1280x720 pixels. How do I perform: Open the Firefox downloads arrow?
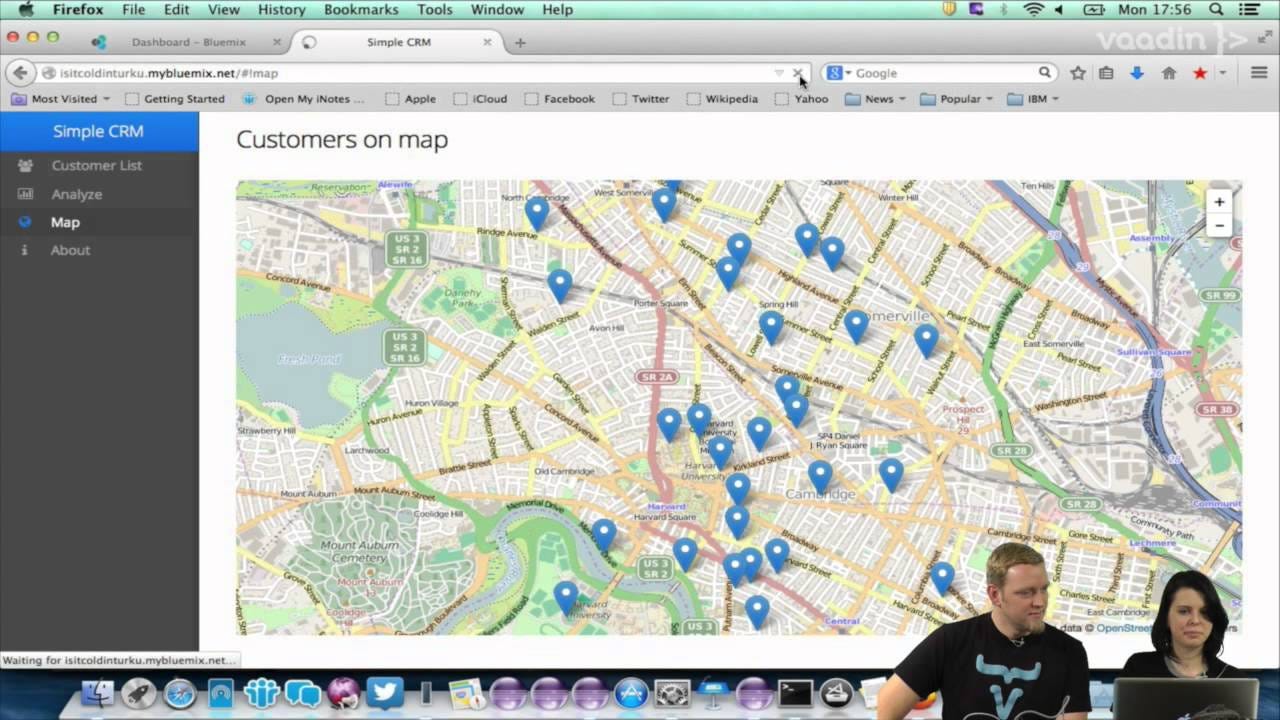pos(1137,73)
